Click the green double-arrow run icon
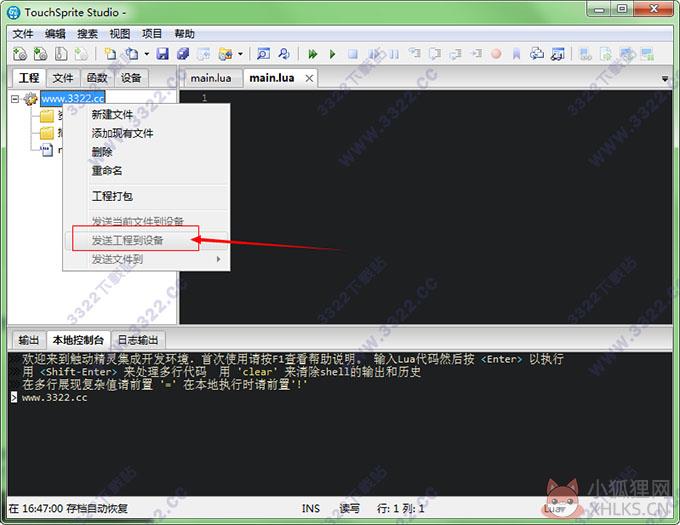680x525 pixels. pyautogui.click(x=312, y=54)
